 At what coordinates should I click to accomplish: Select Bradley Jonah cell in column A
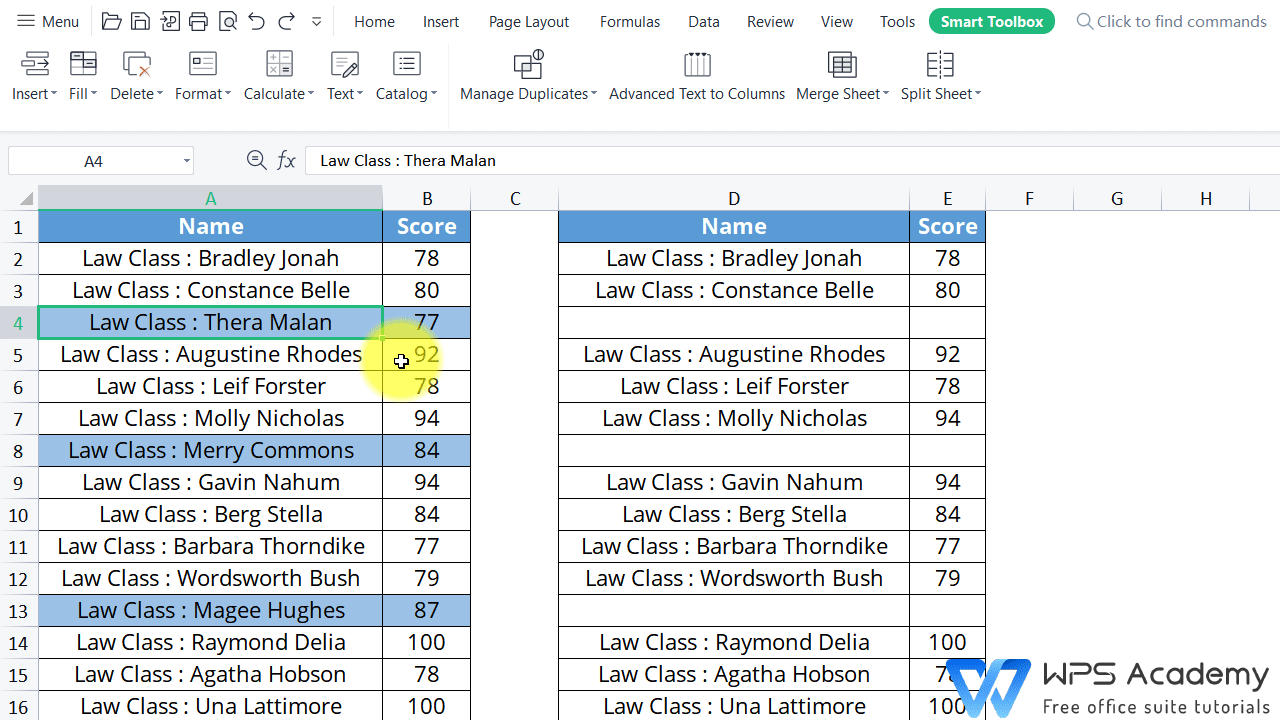pos(210,259)
